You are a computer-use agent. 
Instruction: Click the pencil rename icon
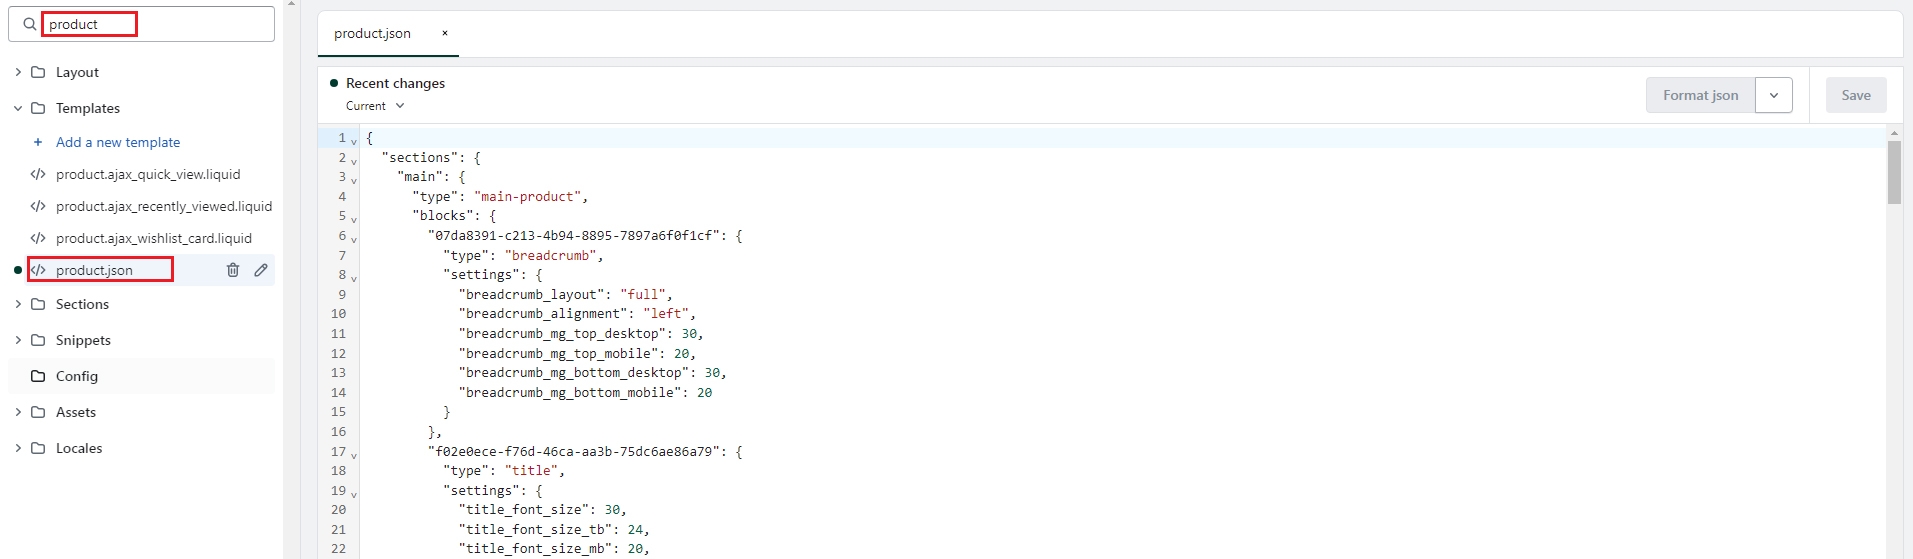261,270
